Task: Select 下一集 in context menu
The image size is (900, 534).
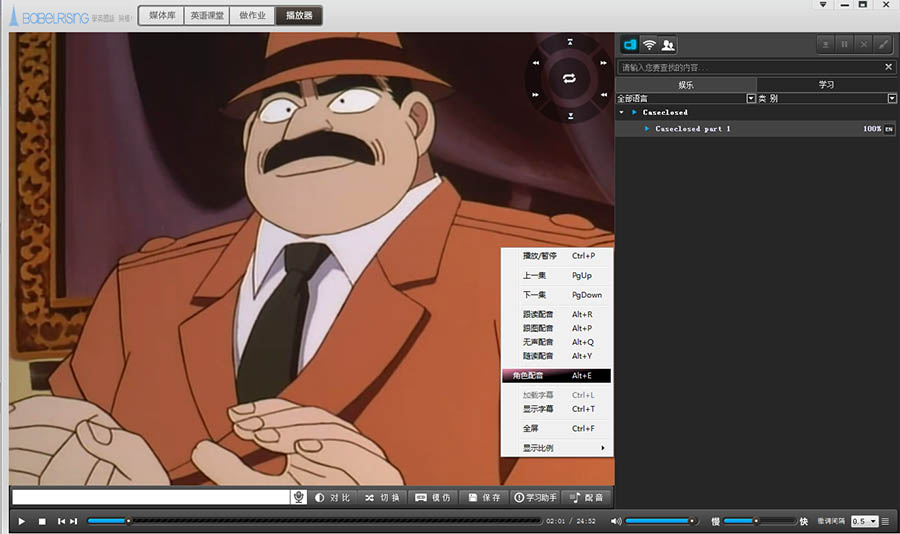Action: (x=557, y=295)
